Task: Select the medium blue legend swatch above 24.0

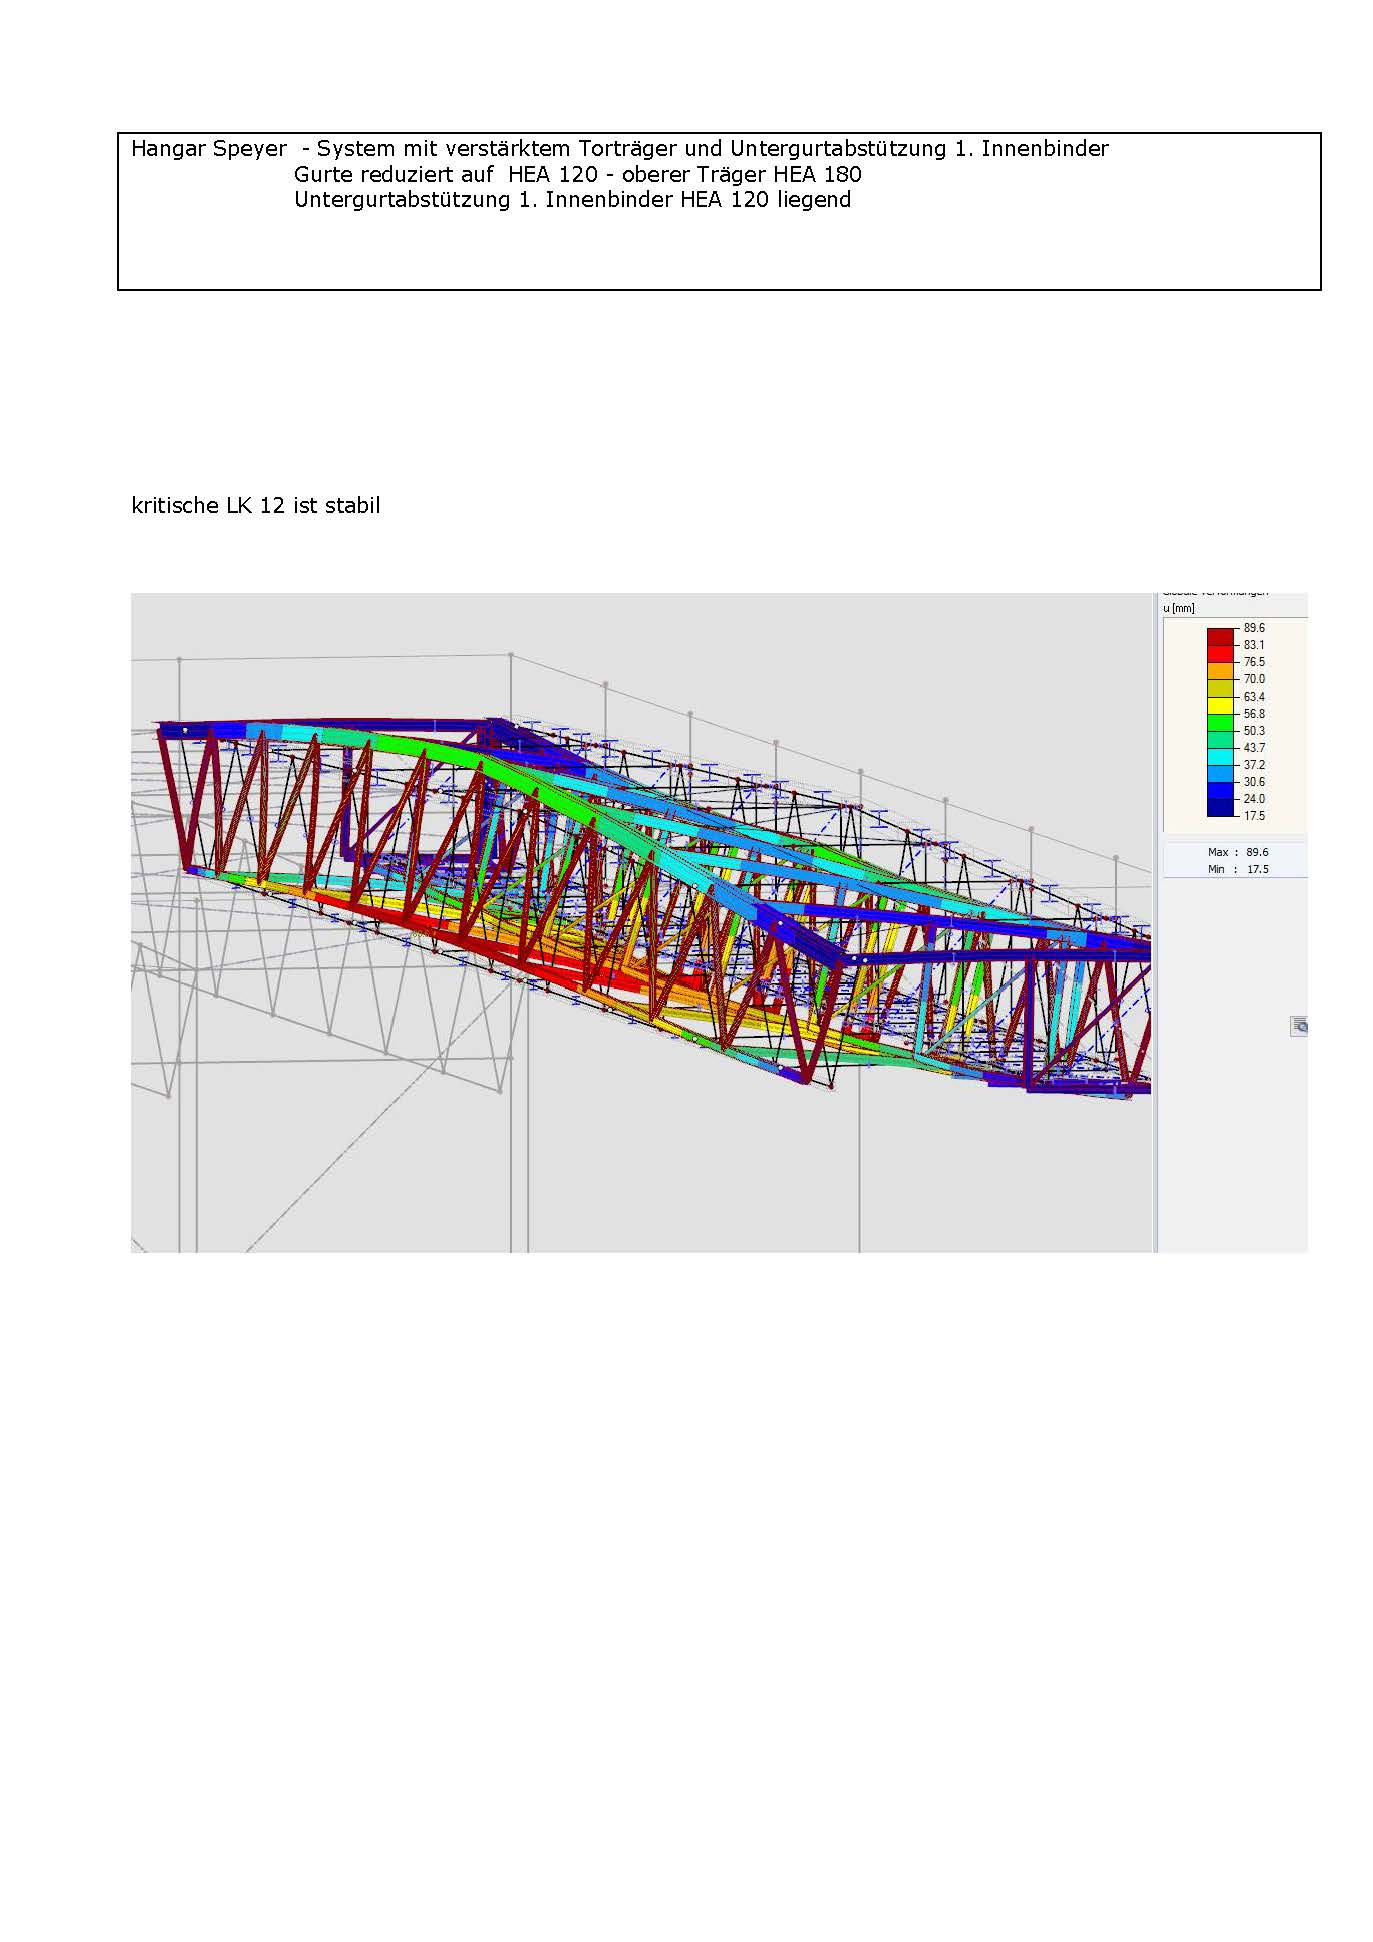Action: tap(1221, 790)
